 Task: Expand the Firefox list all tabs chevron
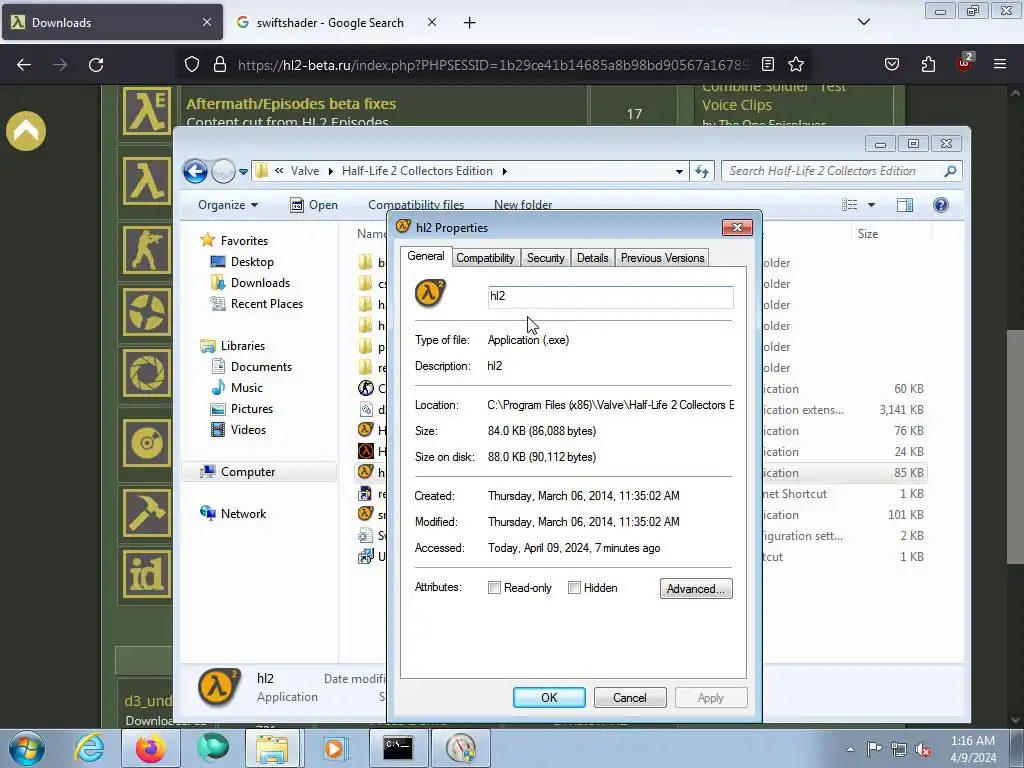(863, 22)
